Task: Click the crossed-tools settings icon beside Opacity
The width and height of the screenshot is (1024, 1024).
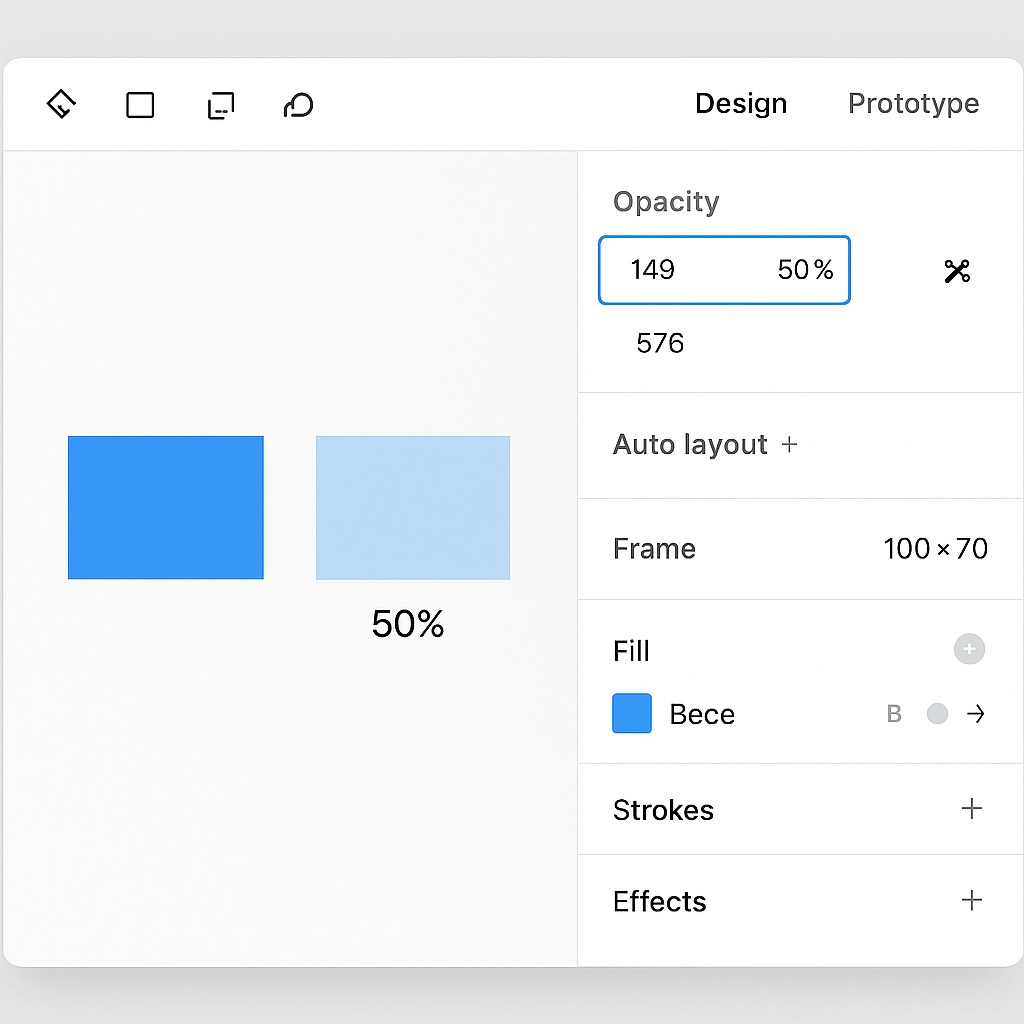Action: [x=956, y=270]
